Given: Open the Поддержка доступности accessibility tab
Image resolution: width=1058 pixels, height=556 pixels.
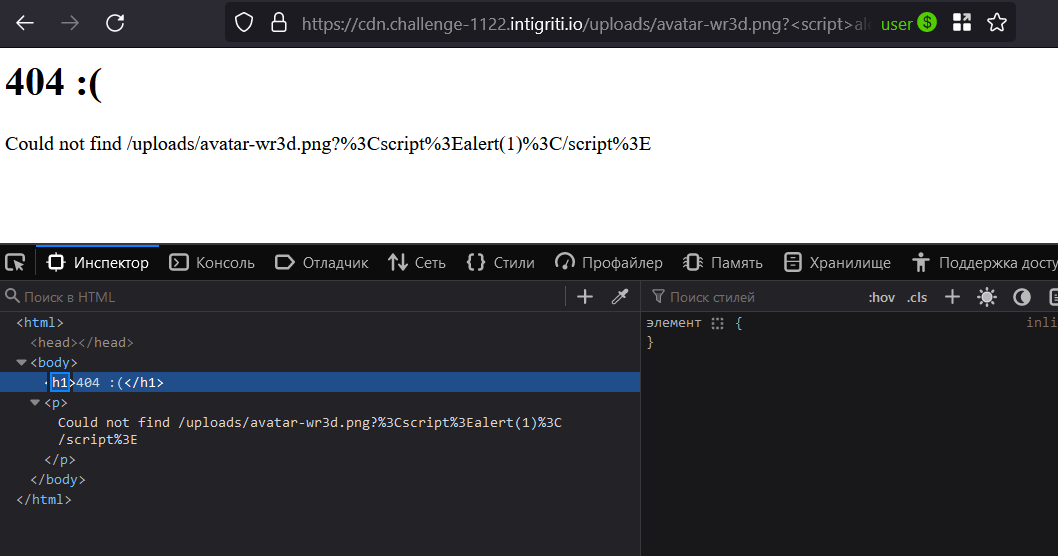Looking at the screenshot, I should pos(984,262).
